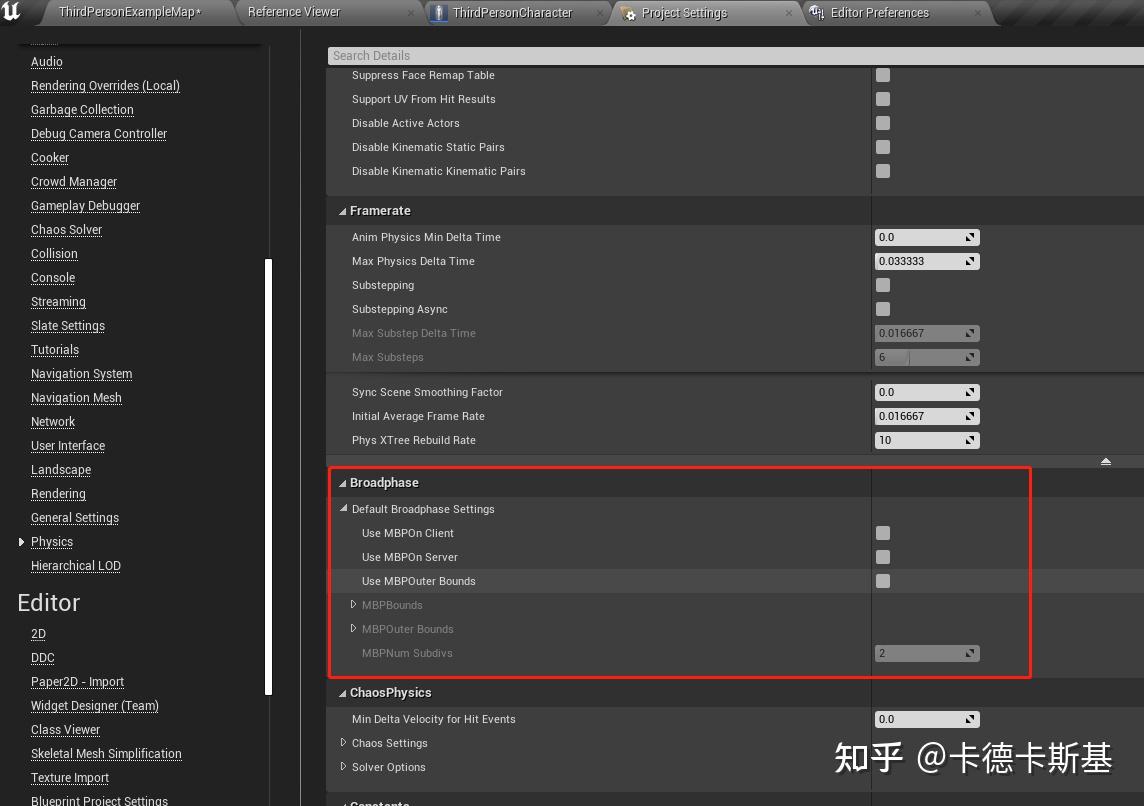Viewport: 1144px width, 806px height.
Task: Toggle the Disable Active Actors checkbox
Action: pyautogui.click(x=883, y=123)
